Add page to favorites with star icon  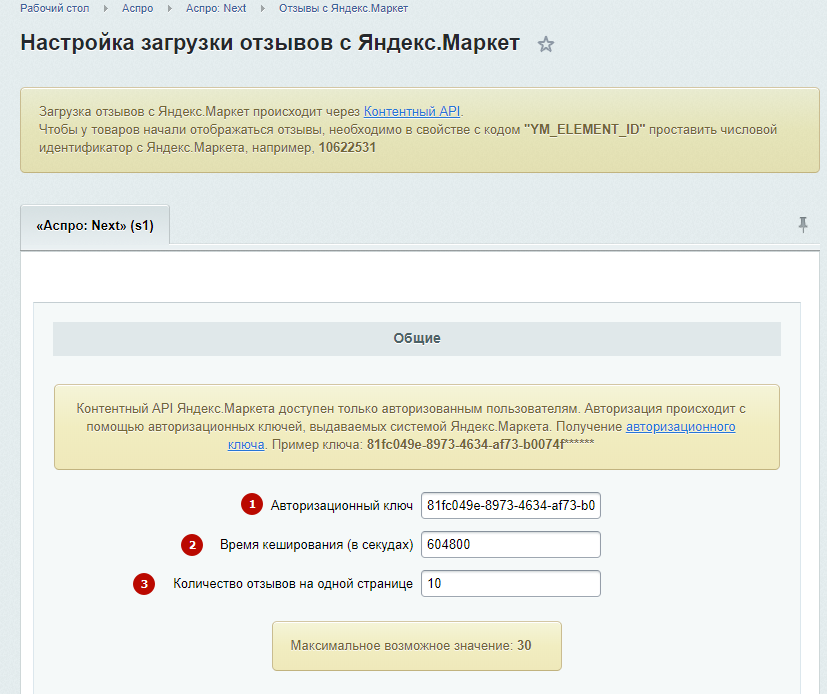tap(546, 44)
